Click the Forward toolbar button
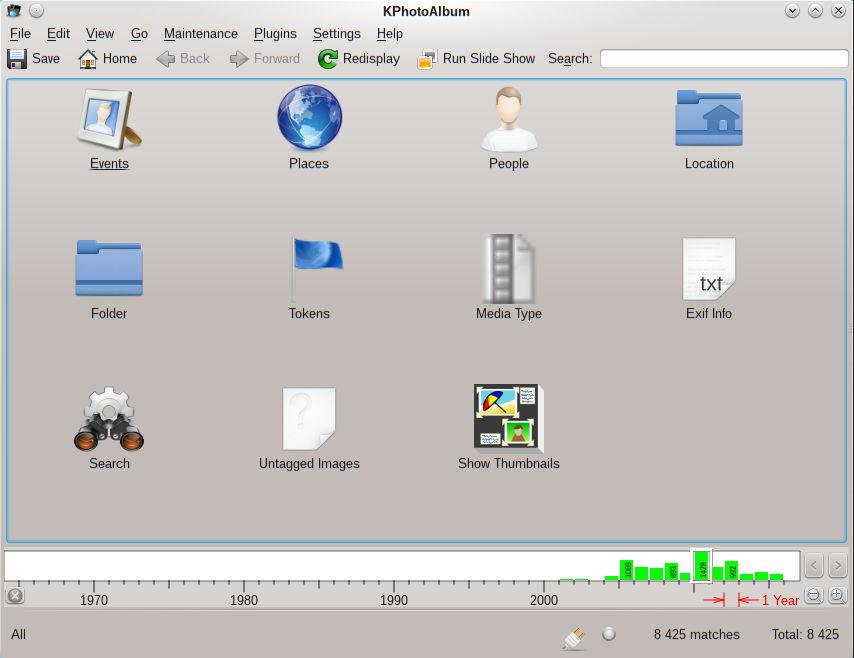This screenshot has width=854, height=658. pos(265,58)
